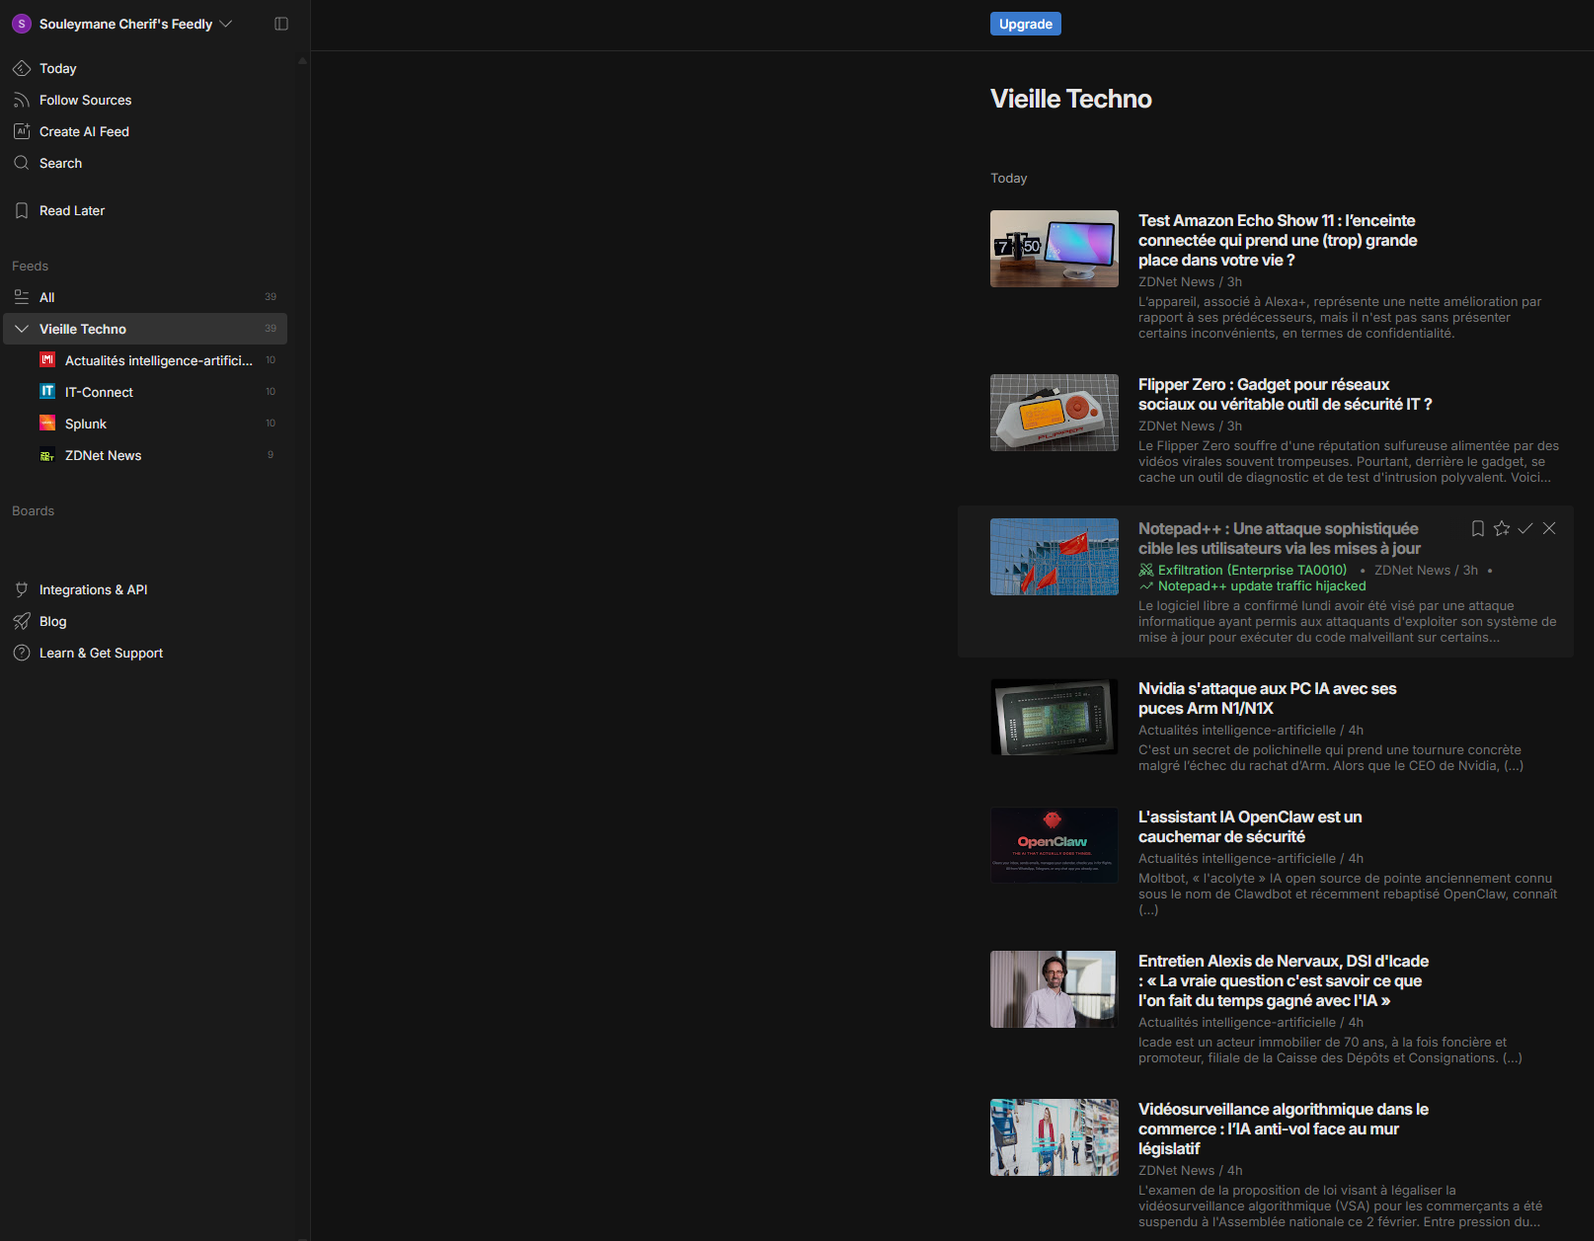Click the Actualités intelligence-artificielle feed favicon
Viewport: 1594px width, 1241px height.
[47, 360]
